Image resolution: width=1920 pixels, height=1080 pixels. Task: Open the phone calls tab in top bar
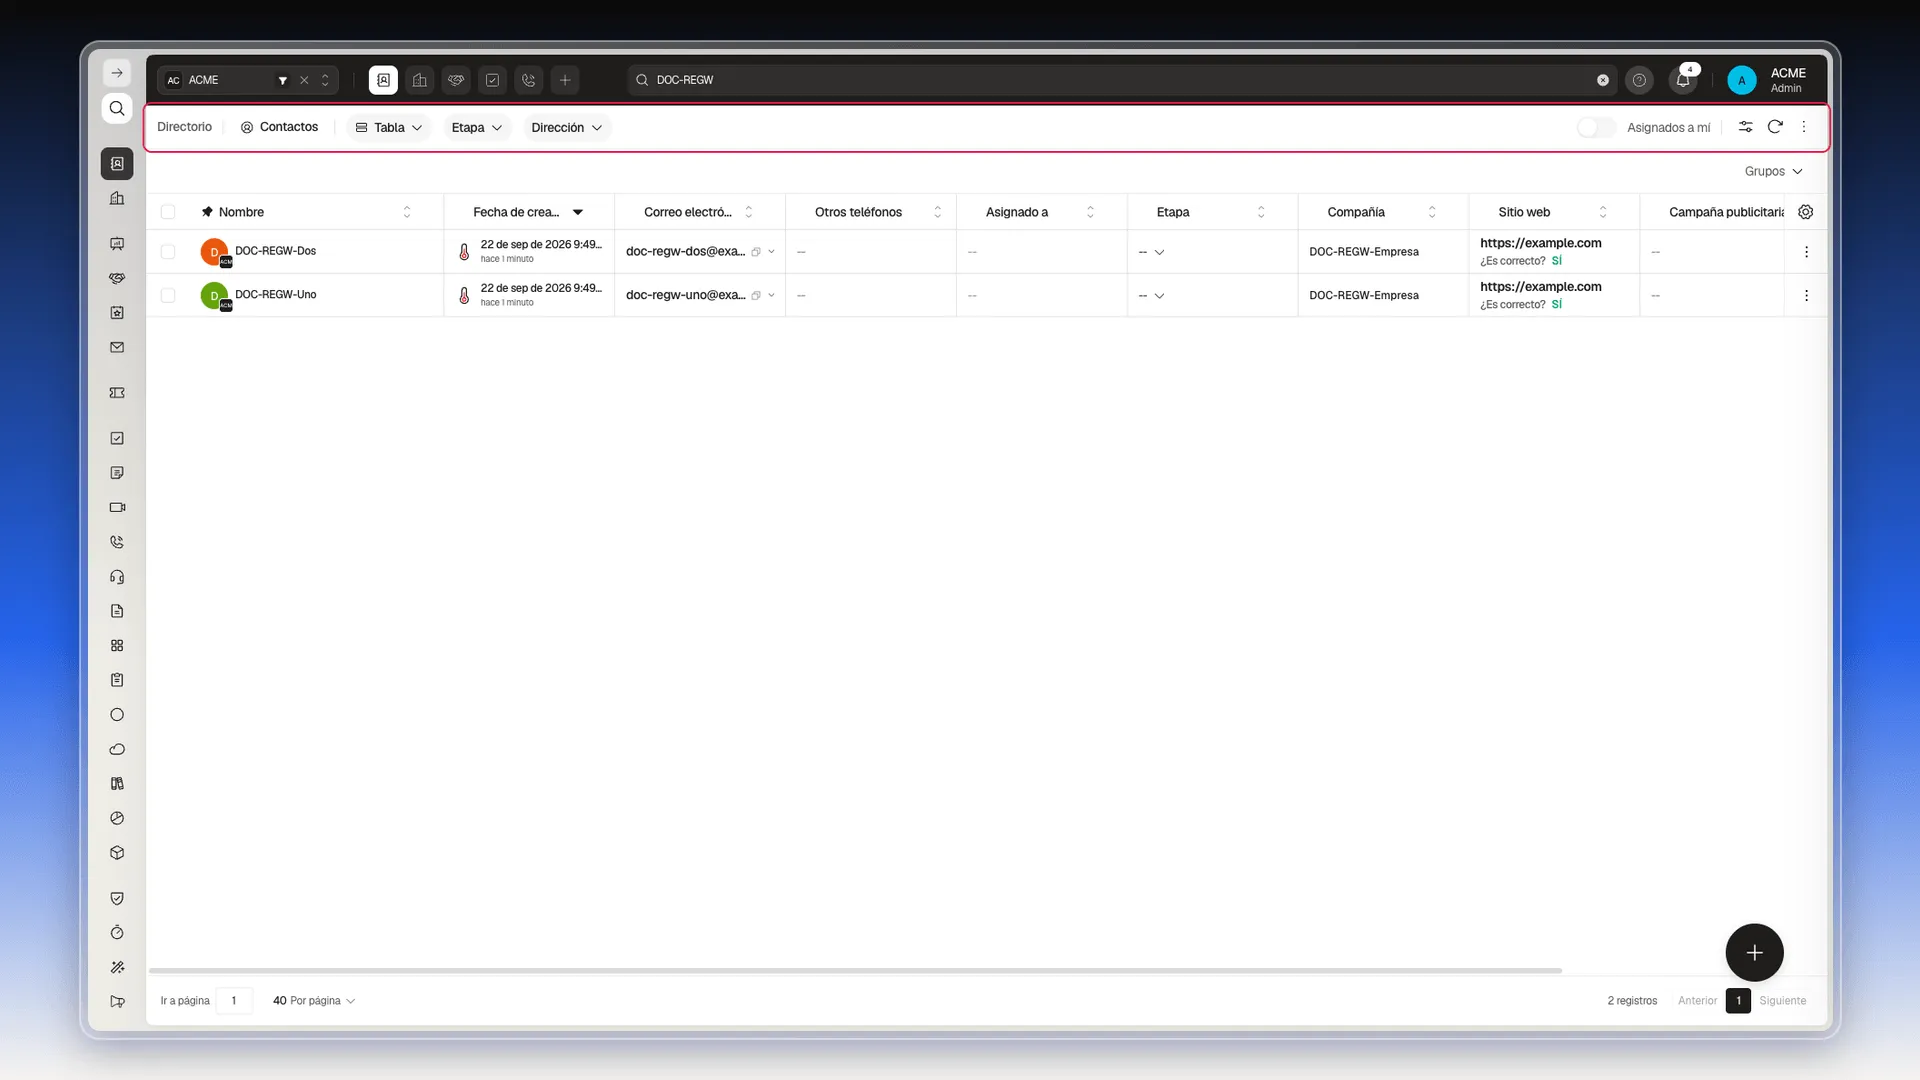[x=529, y=80]
